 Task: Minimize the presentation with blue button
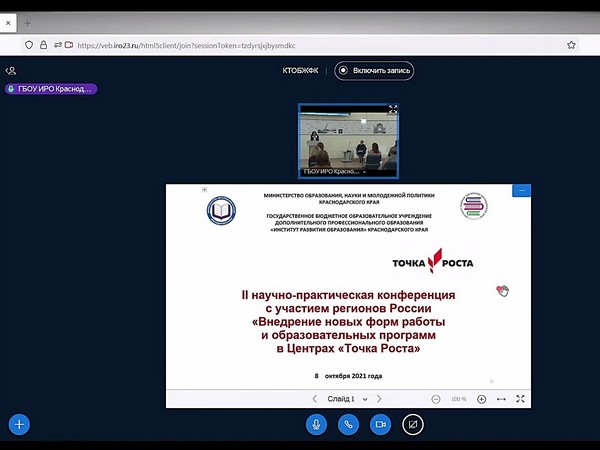[522, 191]
